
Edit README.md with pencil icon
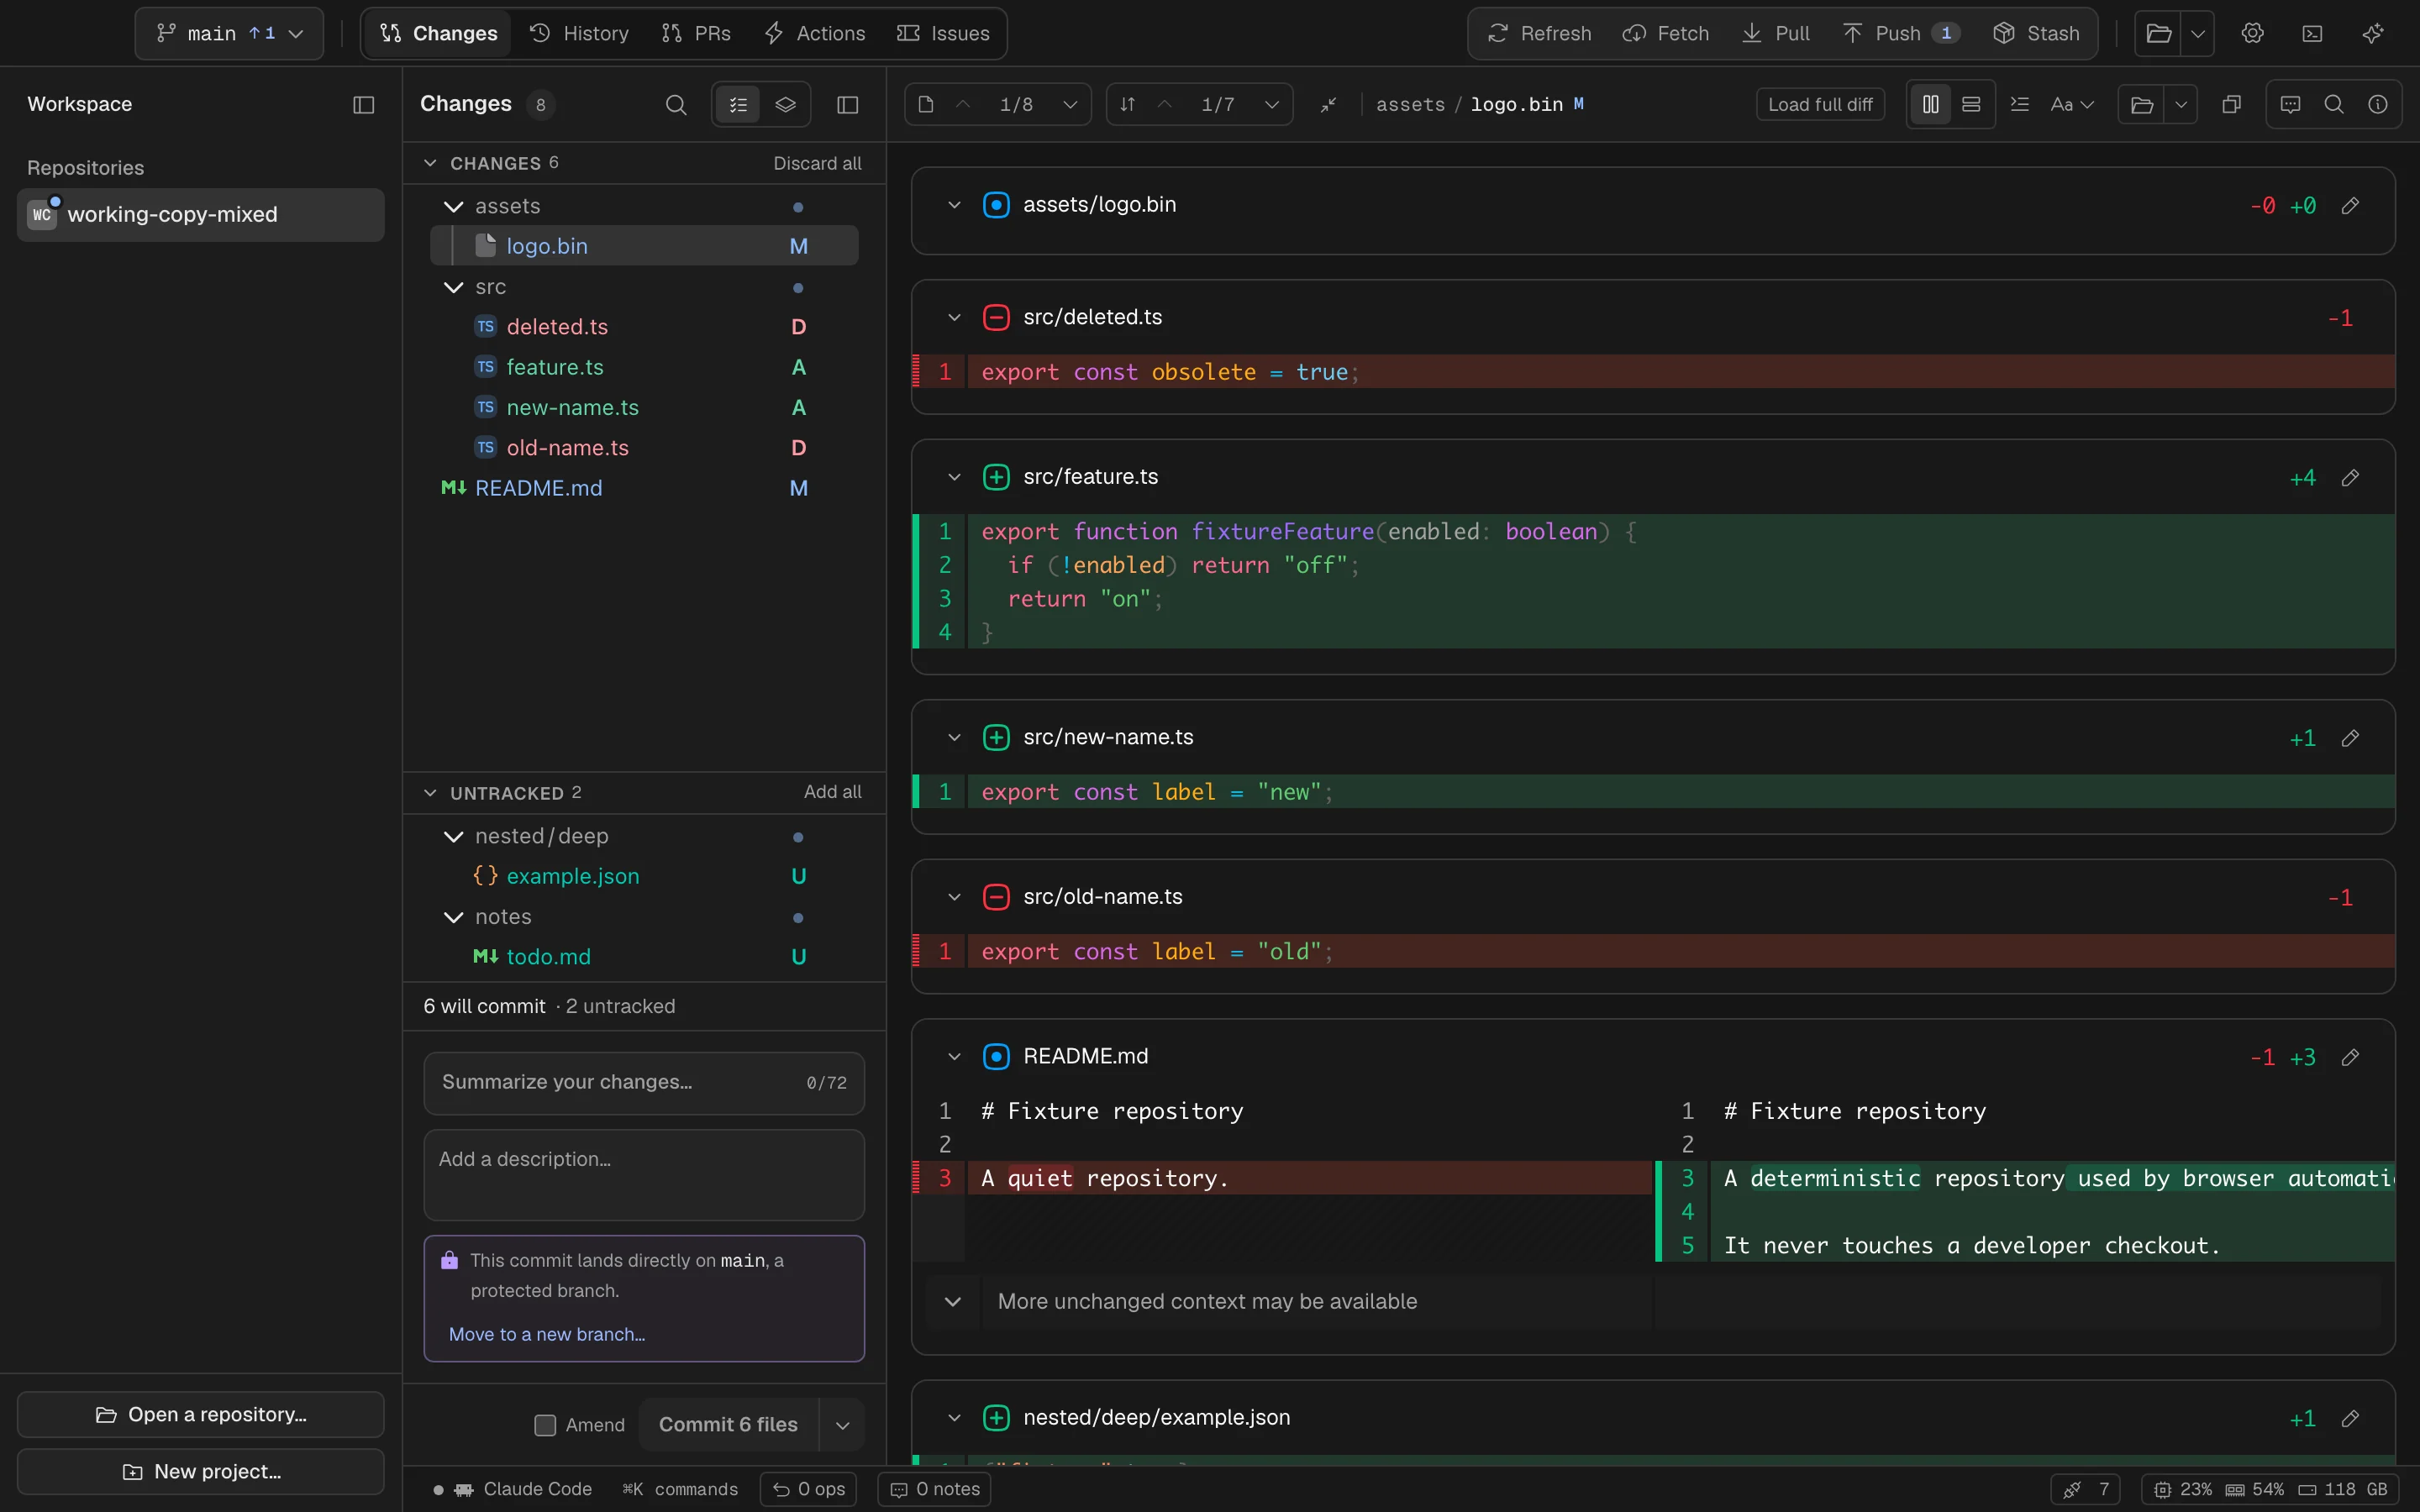click(2350, 1057)
